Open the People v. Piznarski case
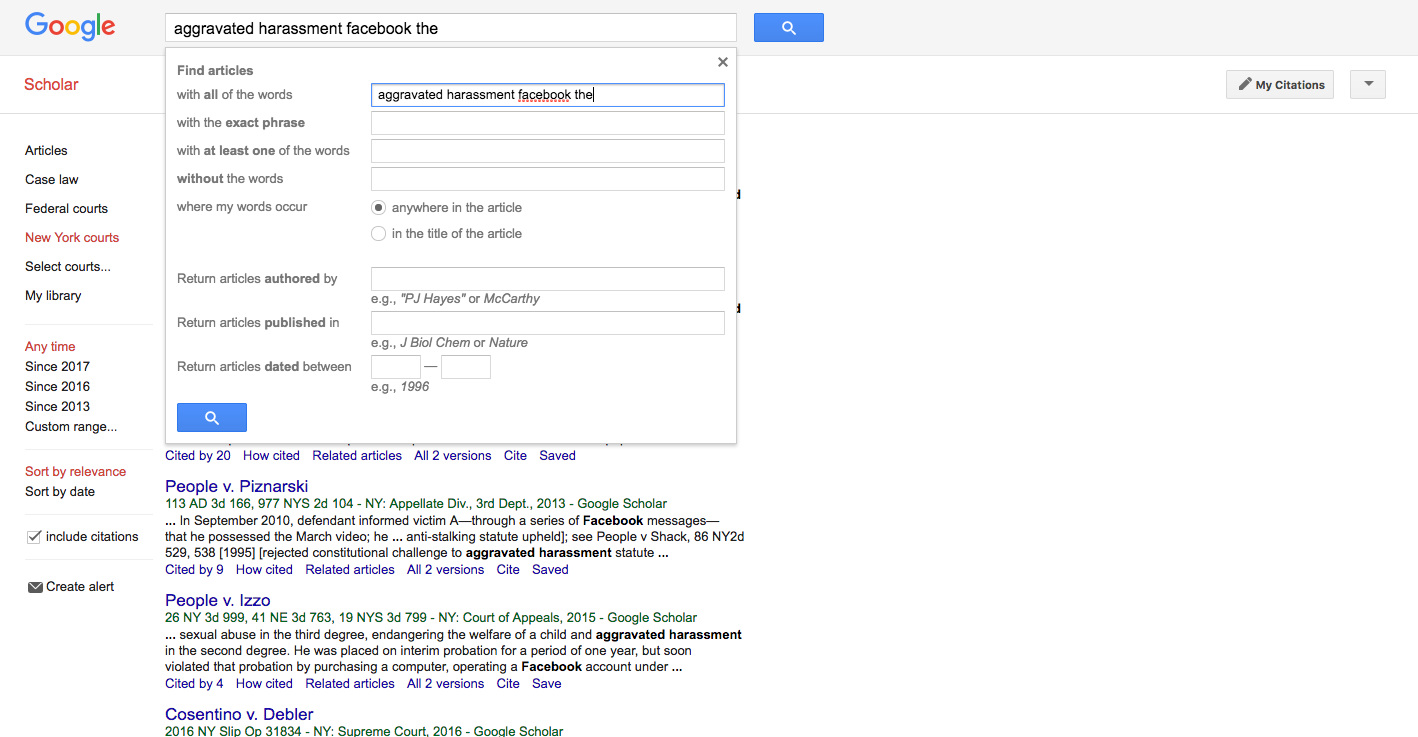 click(x=236, y=485)
